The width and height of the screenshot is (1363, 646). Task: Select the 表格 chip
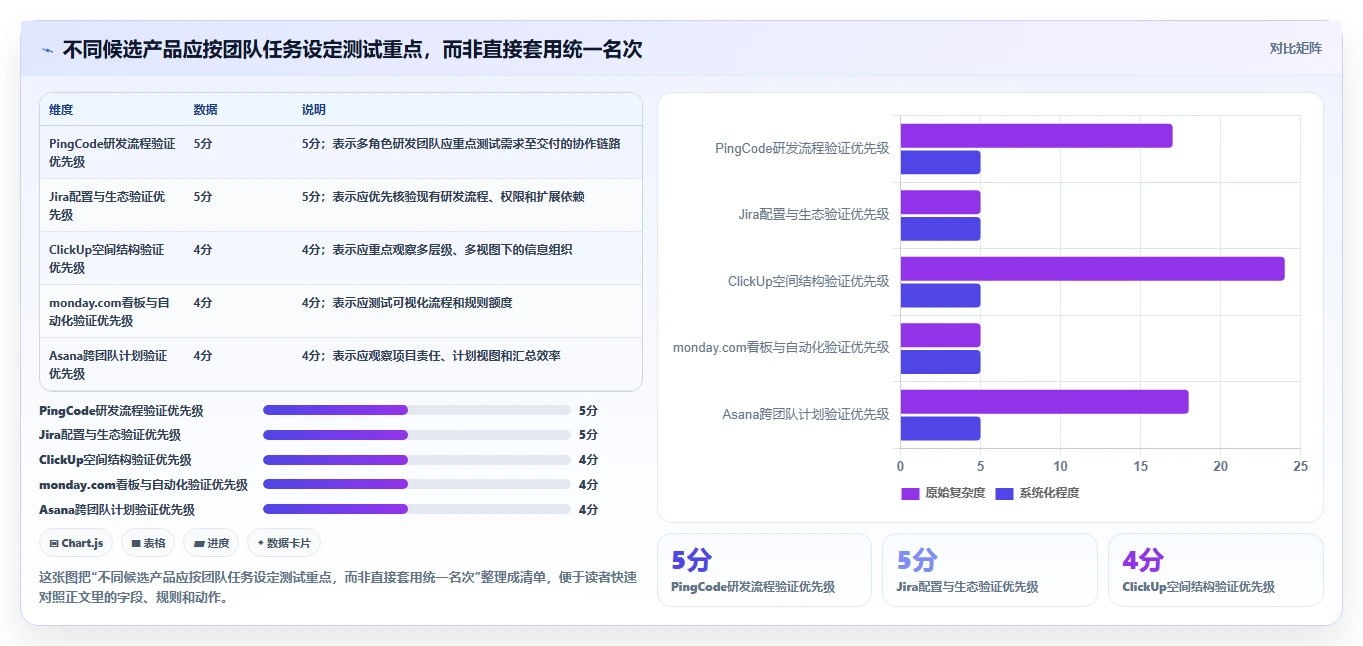point(148,543)
